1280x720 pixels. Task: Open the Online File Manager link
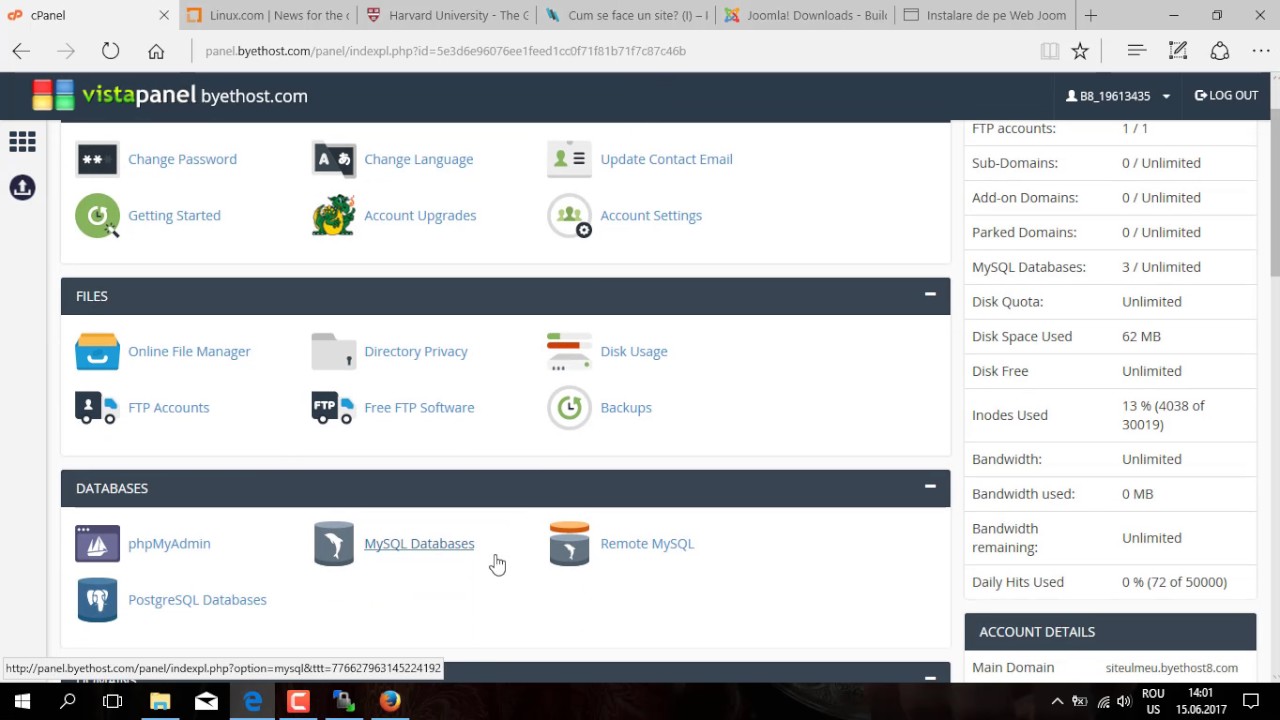(x=189, y=351)
